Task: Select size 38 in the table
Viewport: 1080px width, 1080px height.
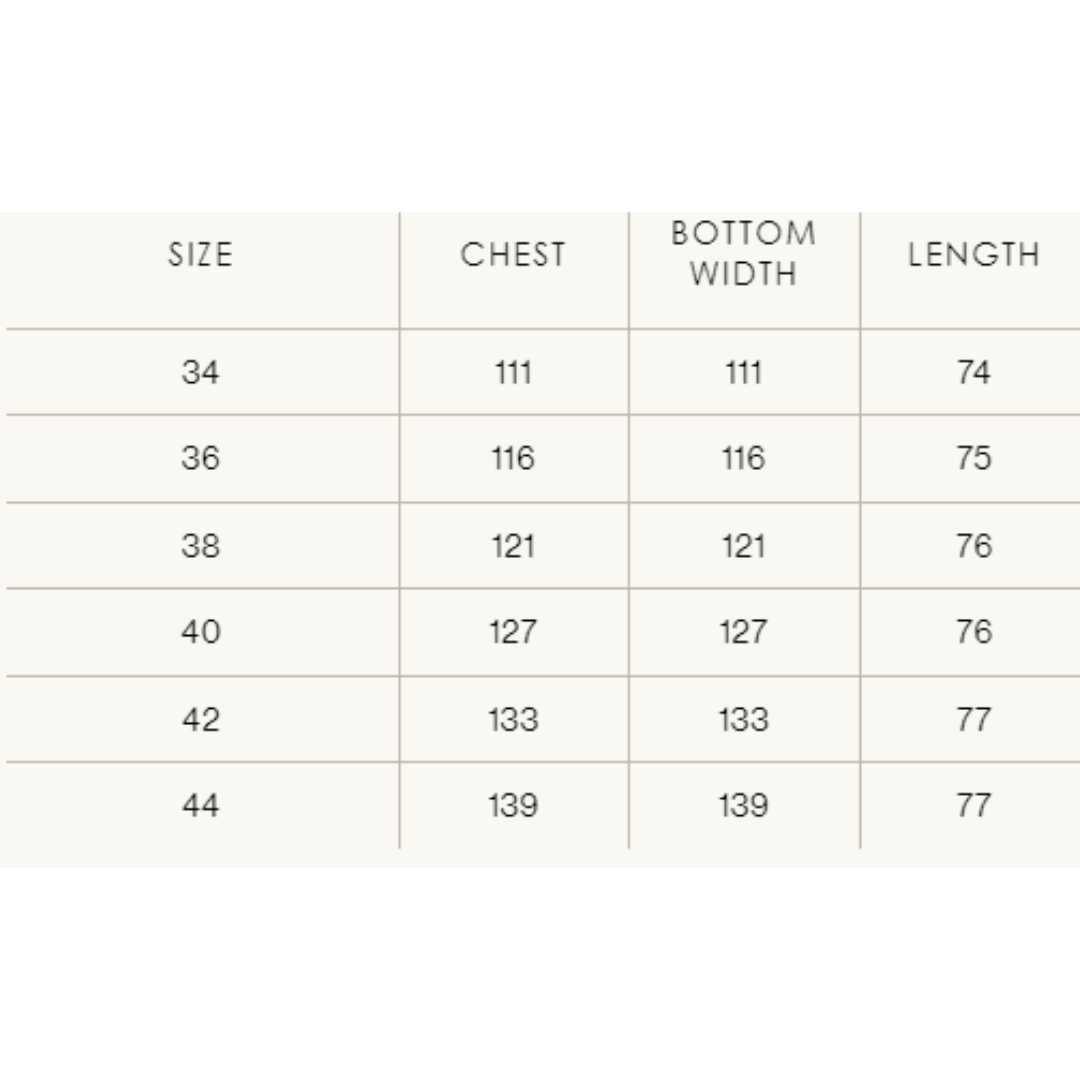Action: [x=200, y=546]
